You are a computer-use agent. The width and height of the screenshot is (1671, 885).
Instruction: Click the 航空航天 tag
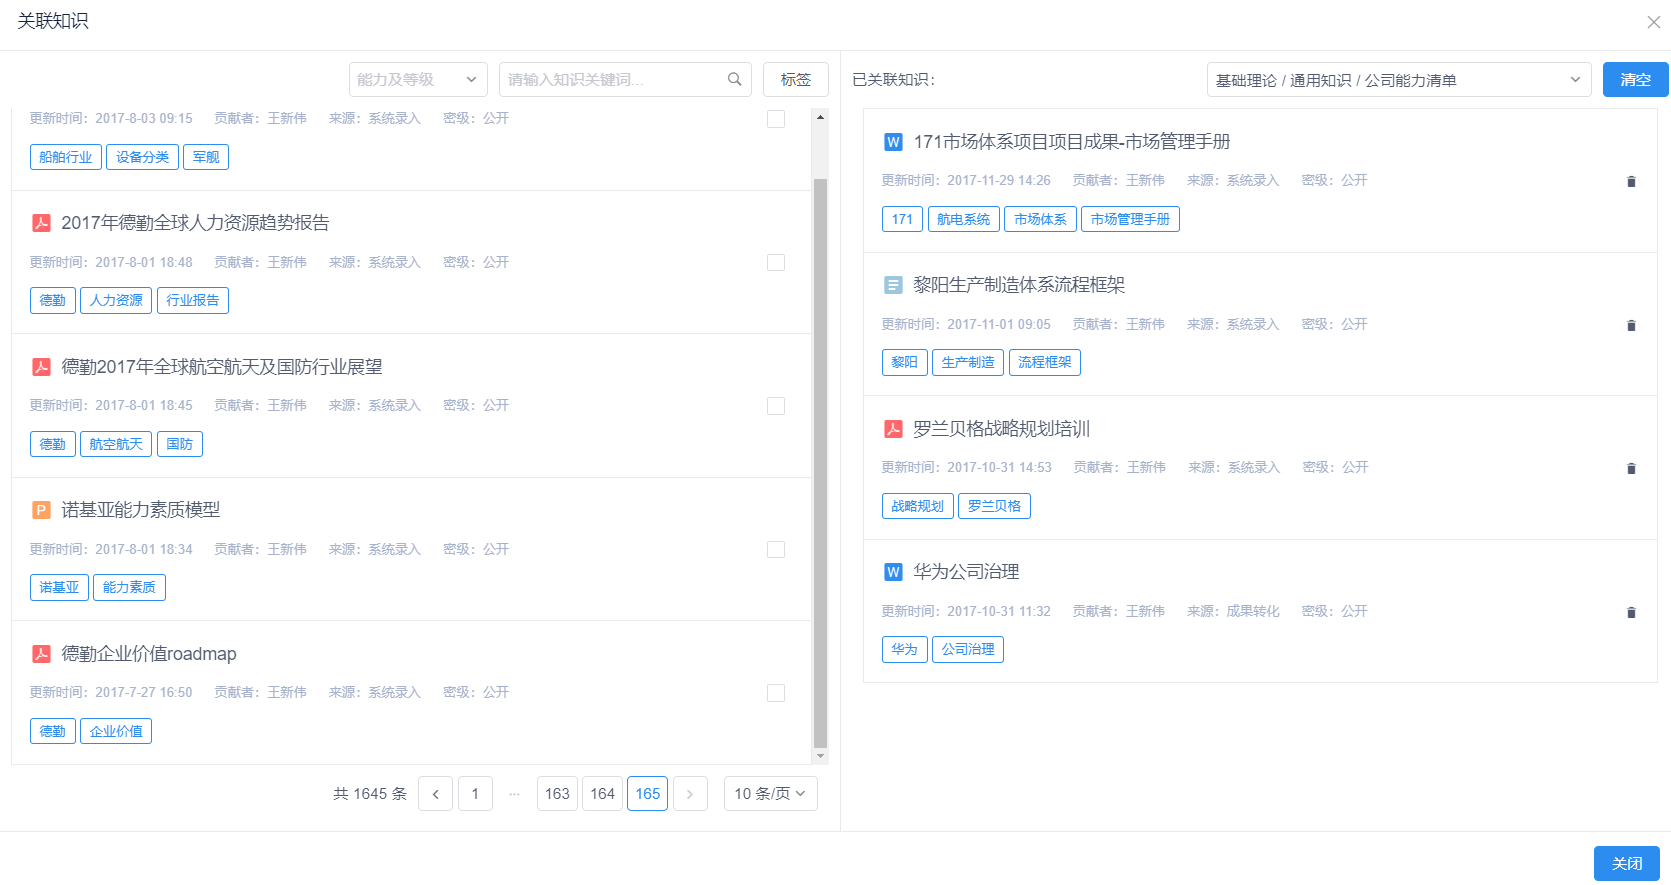pyautogui.click(x=116, y=444)
